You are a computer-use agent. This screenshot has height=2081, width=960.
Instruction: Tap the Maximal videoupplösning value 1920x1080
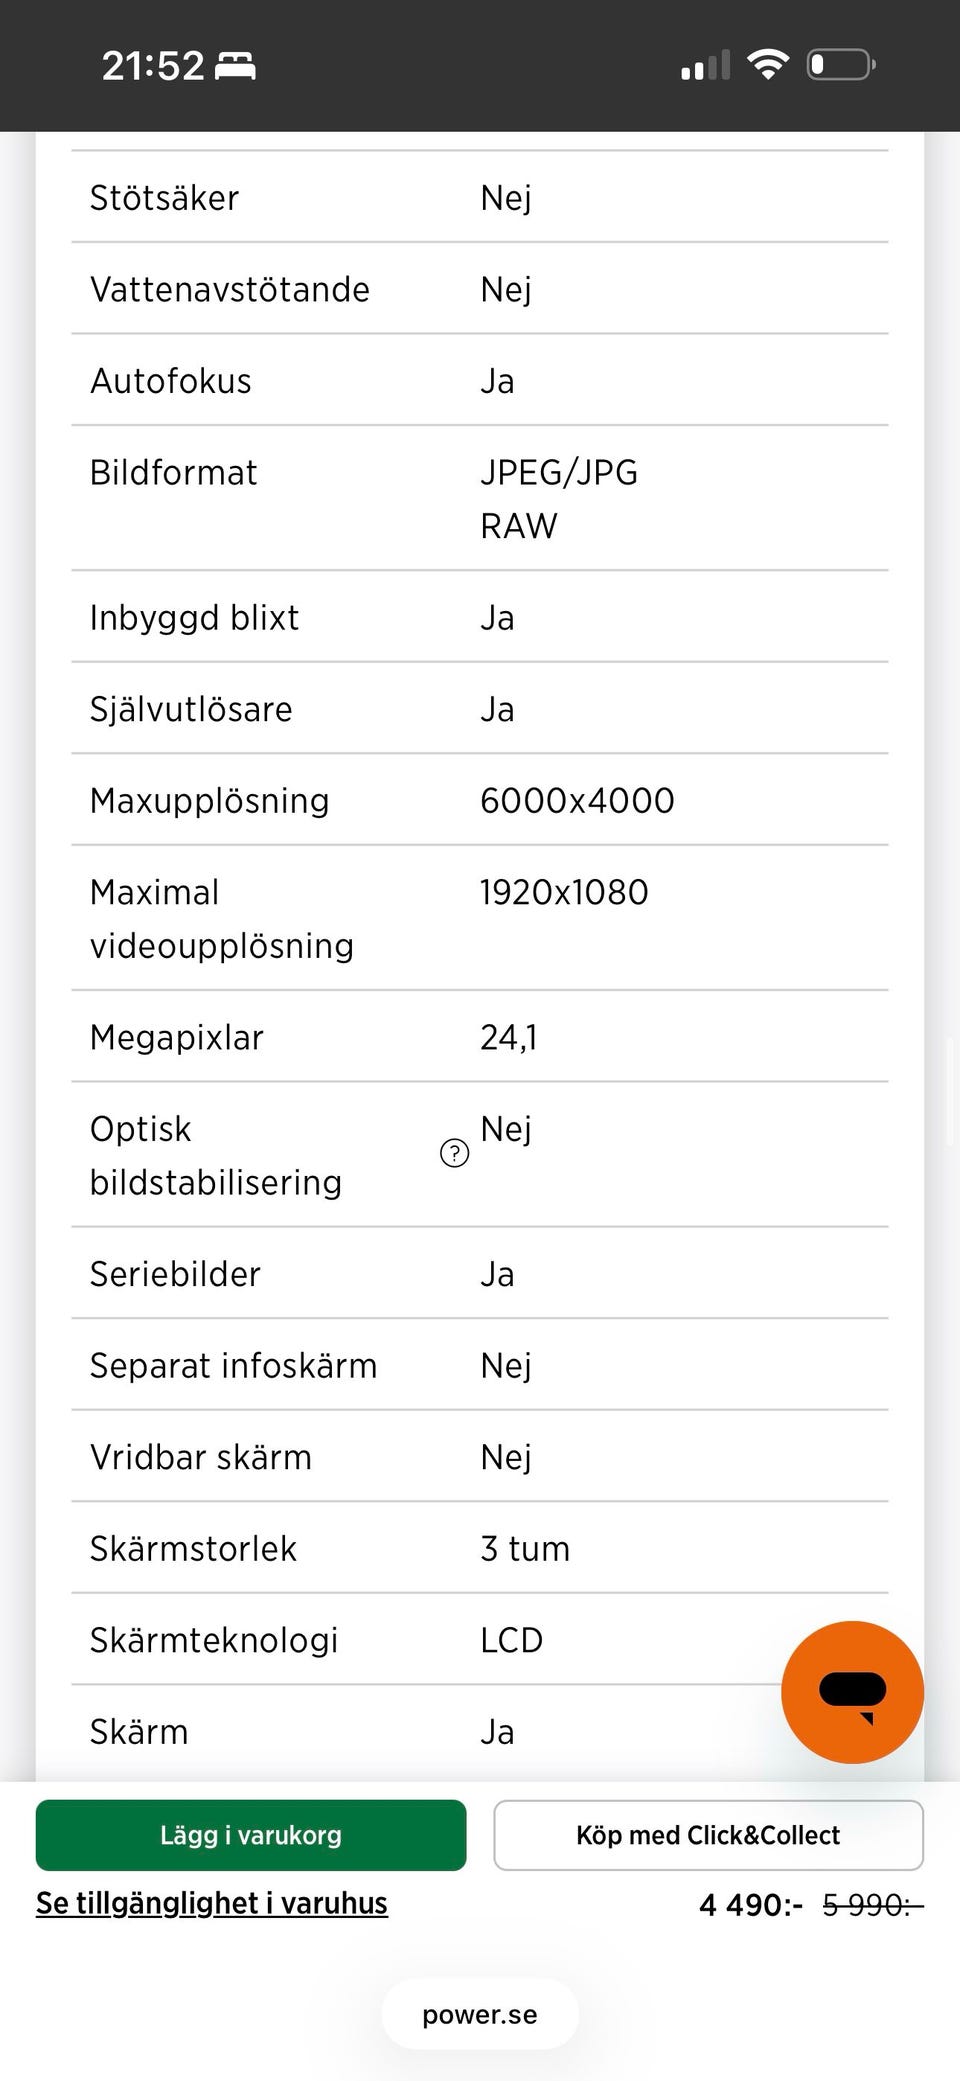pyautogui.click(x=564, y=892)
